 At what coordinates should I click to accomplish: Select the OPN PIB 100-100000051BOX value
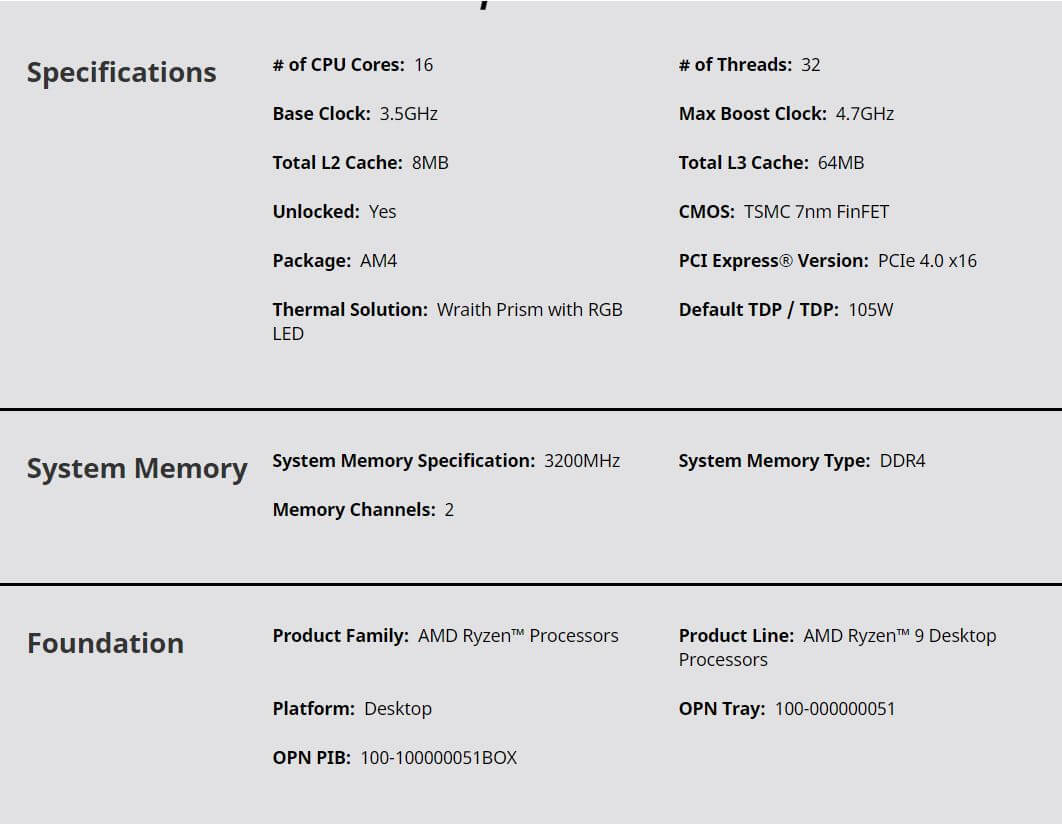(x=438, y=758)
